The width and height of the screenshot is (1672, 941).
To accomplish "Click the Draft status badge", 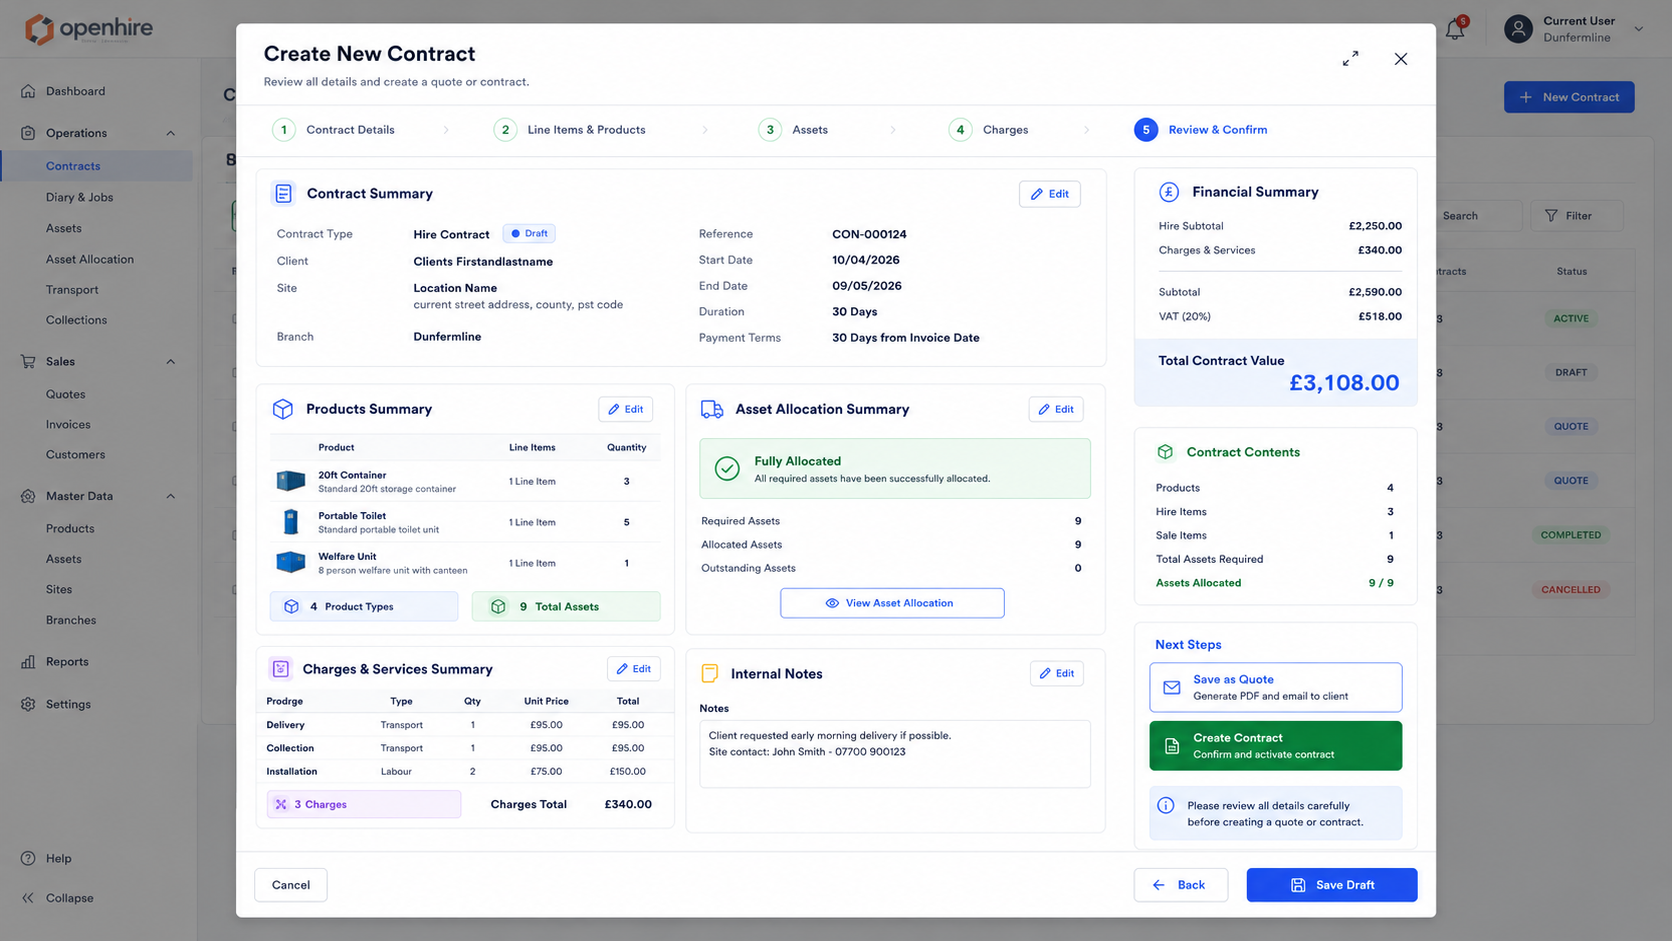I will pyautogui.click(x=529, y=234).
